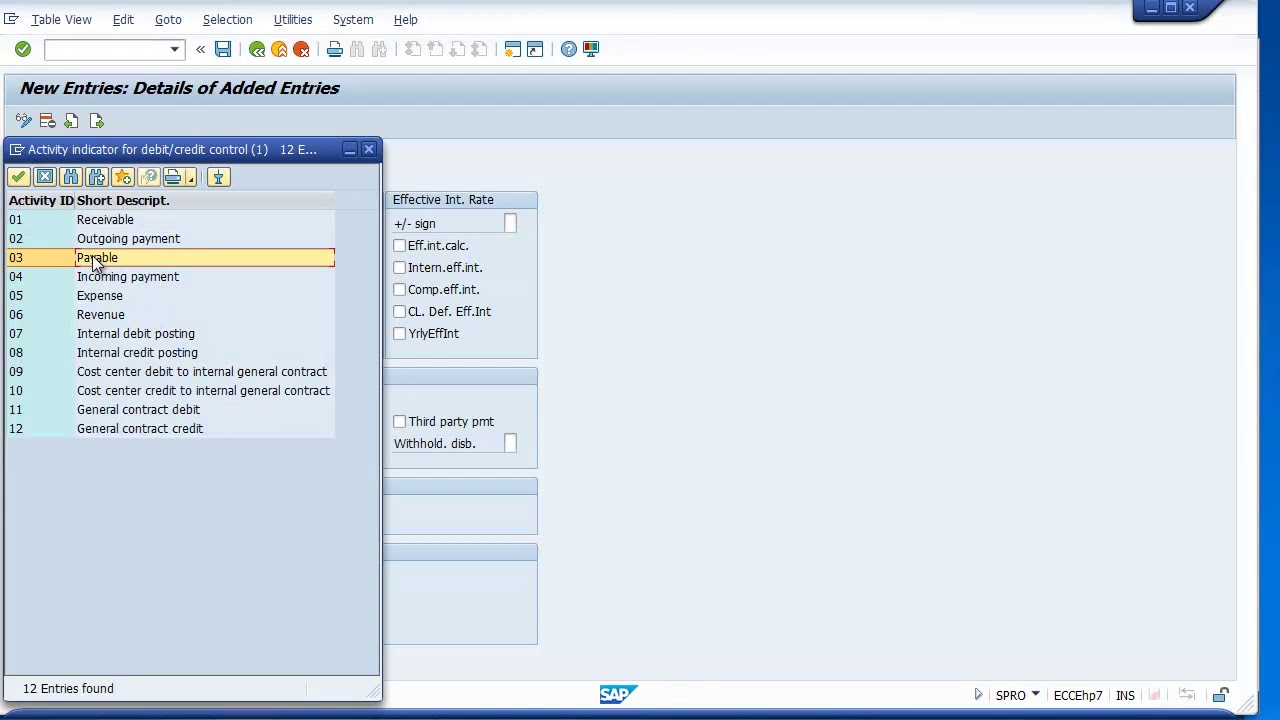Click the popup's pin/stick icon
Image resolution: width=1280 pixels, height=720 pixels.
pos(218,177)
